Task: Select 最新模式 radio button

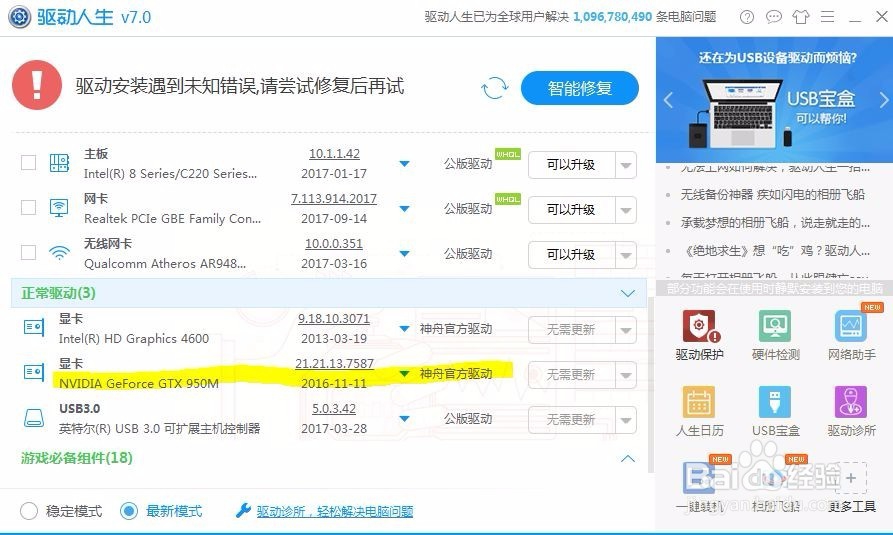Action: coord(129,511)
